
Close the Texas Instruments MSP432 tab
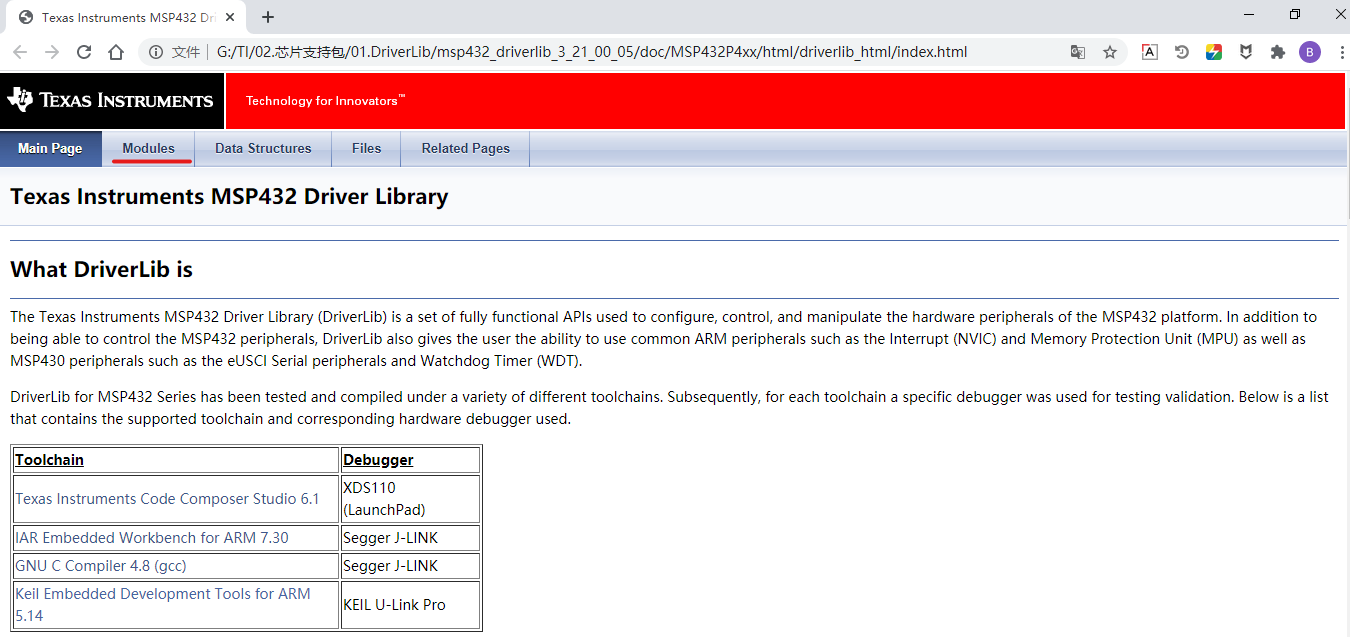[x=229, y=17]
